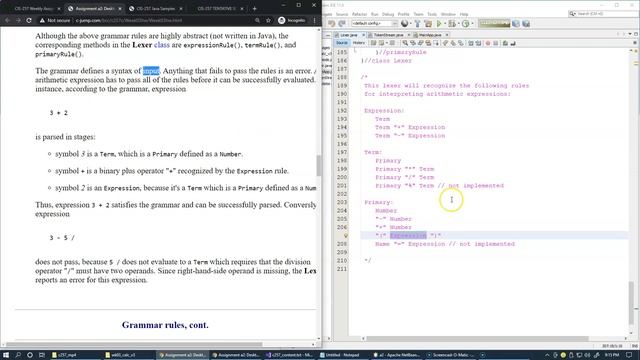Click NetBeans editor horizontal scrollbar
Viewport: 640px width, 360px height.
tap(478, 338)
